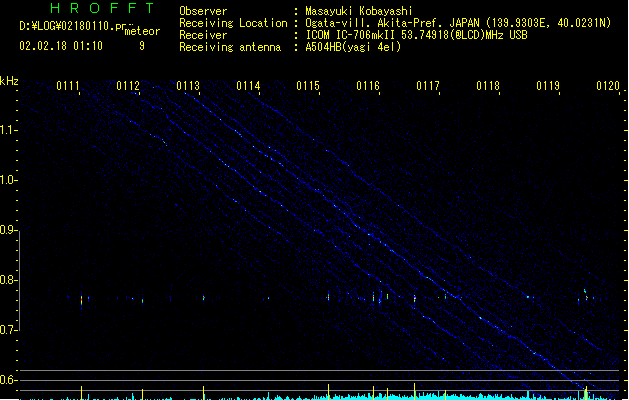Click the Receiver label
Viewport: 629px width, 400px height.
203,35
